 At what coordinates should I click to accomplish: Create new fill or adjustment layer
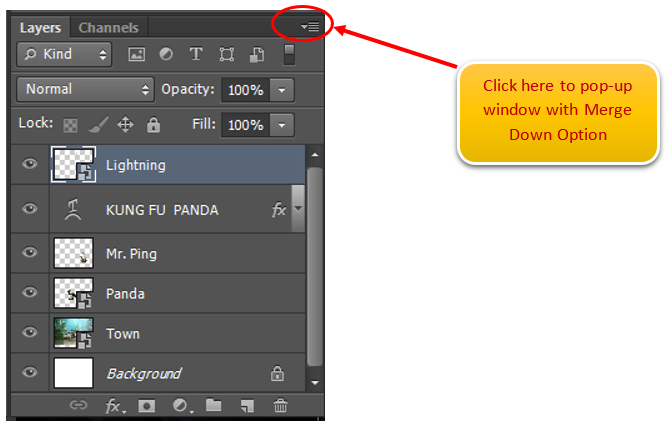coord(182,406)
